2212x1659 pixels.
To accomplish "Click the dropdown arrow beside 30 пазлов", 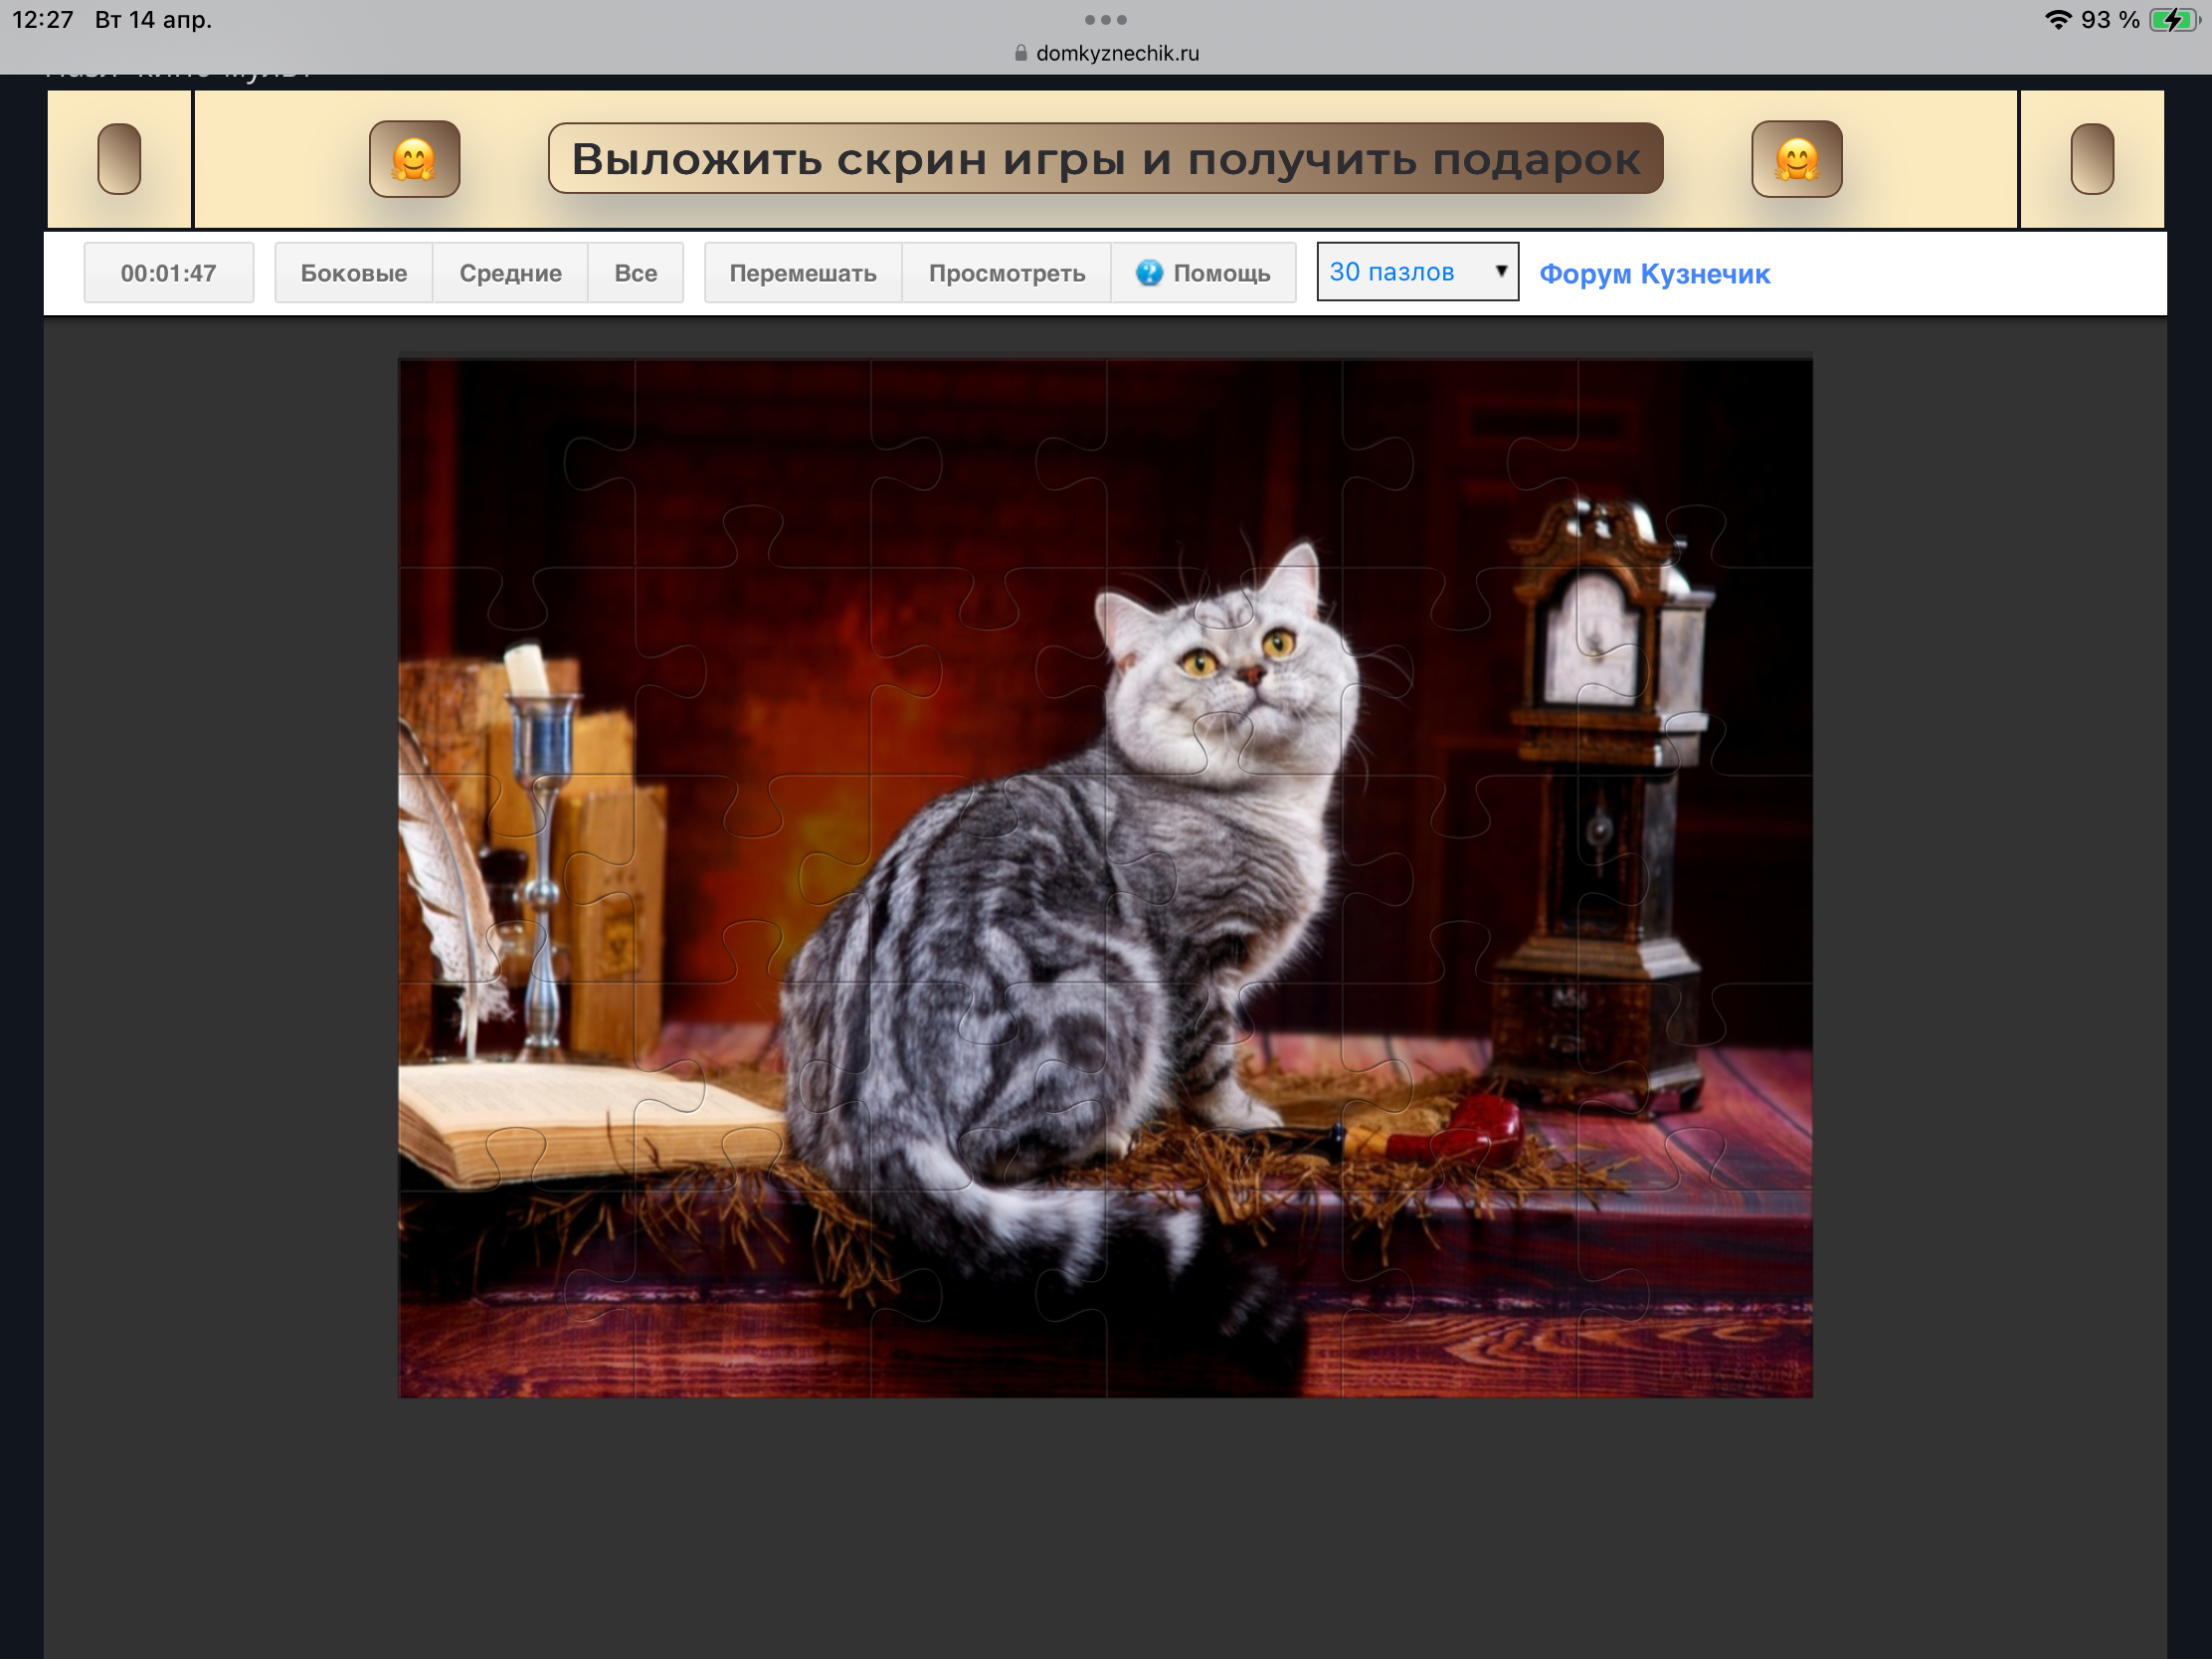I will (x=1500, y=271).
